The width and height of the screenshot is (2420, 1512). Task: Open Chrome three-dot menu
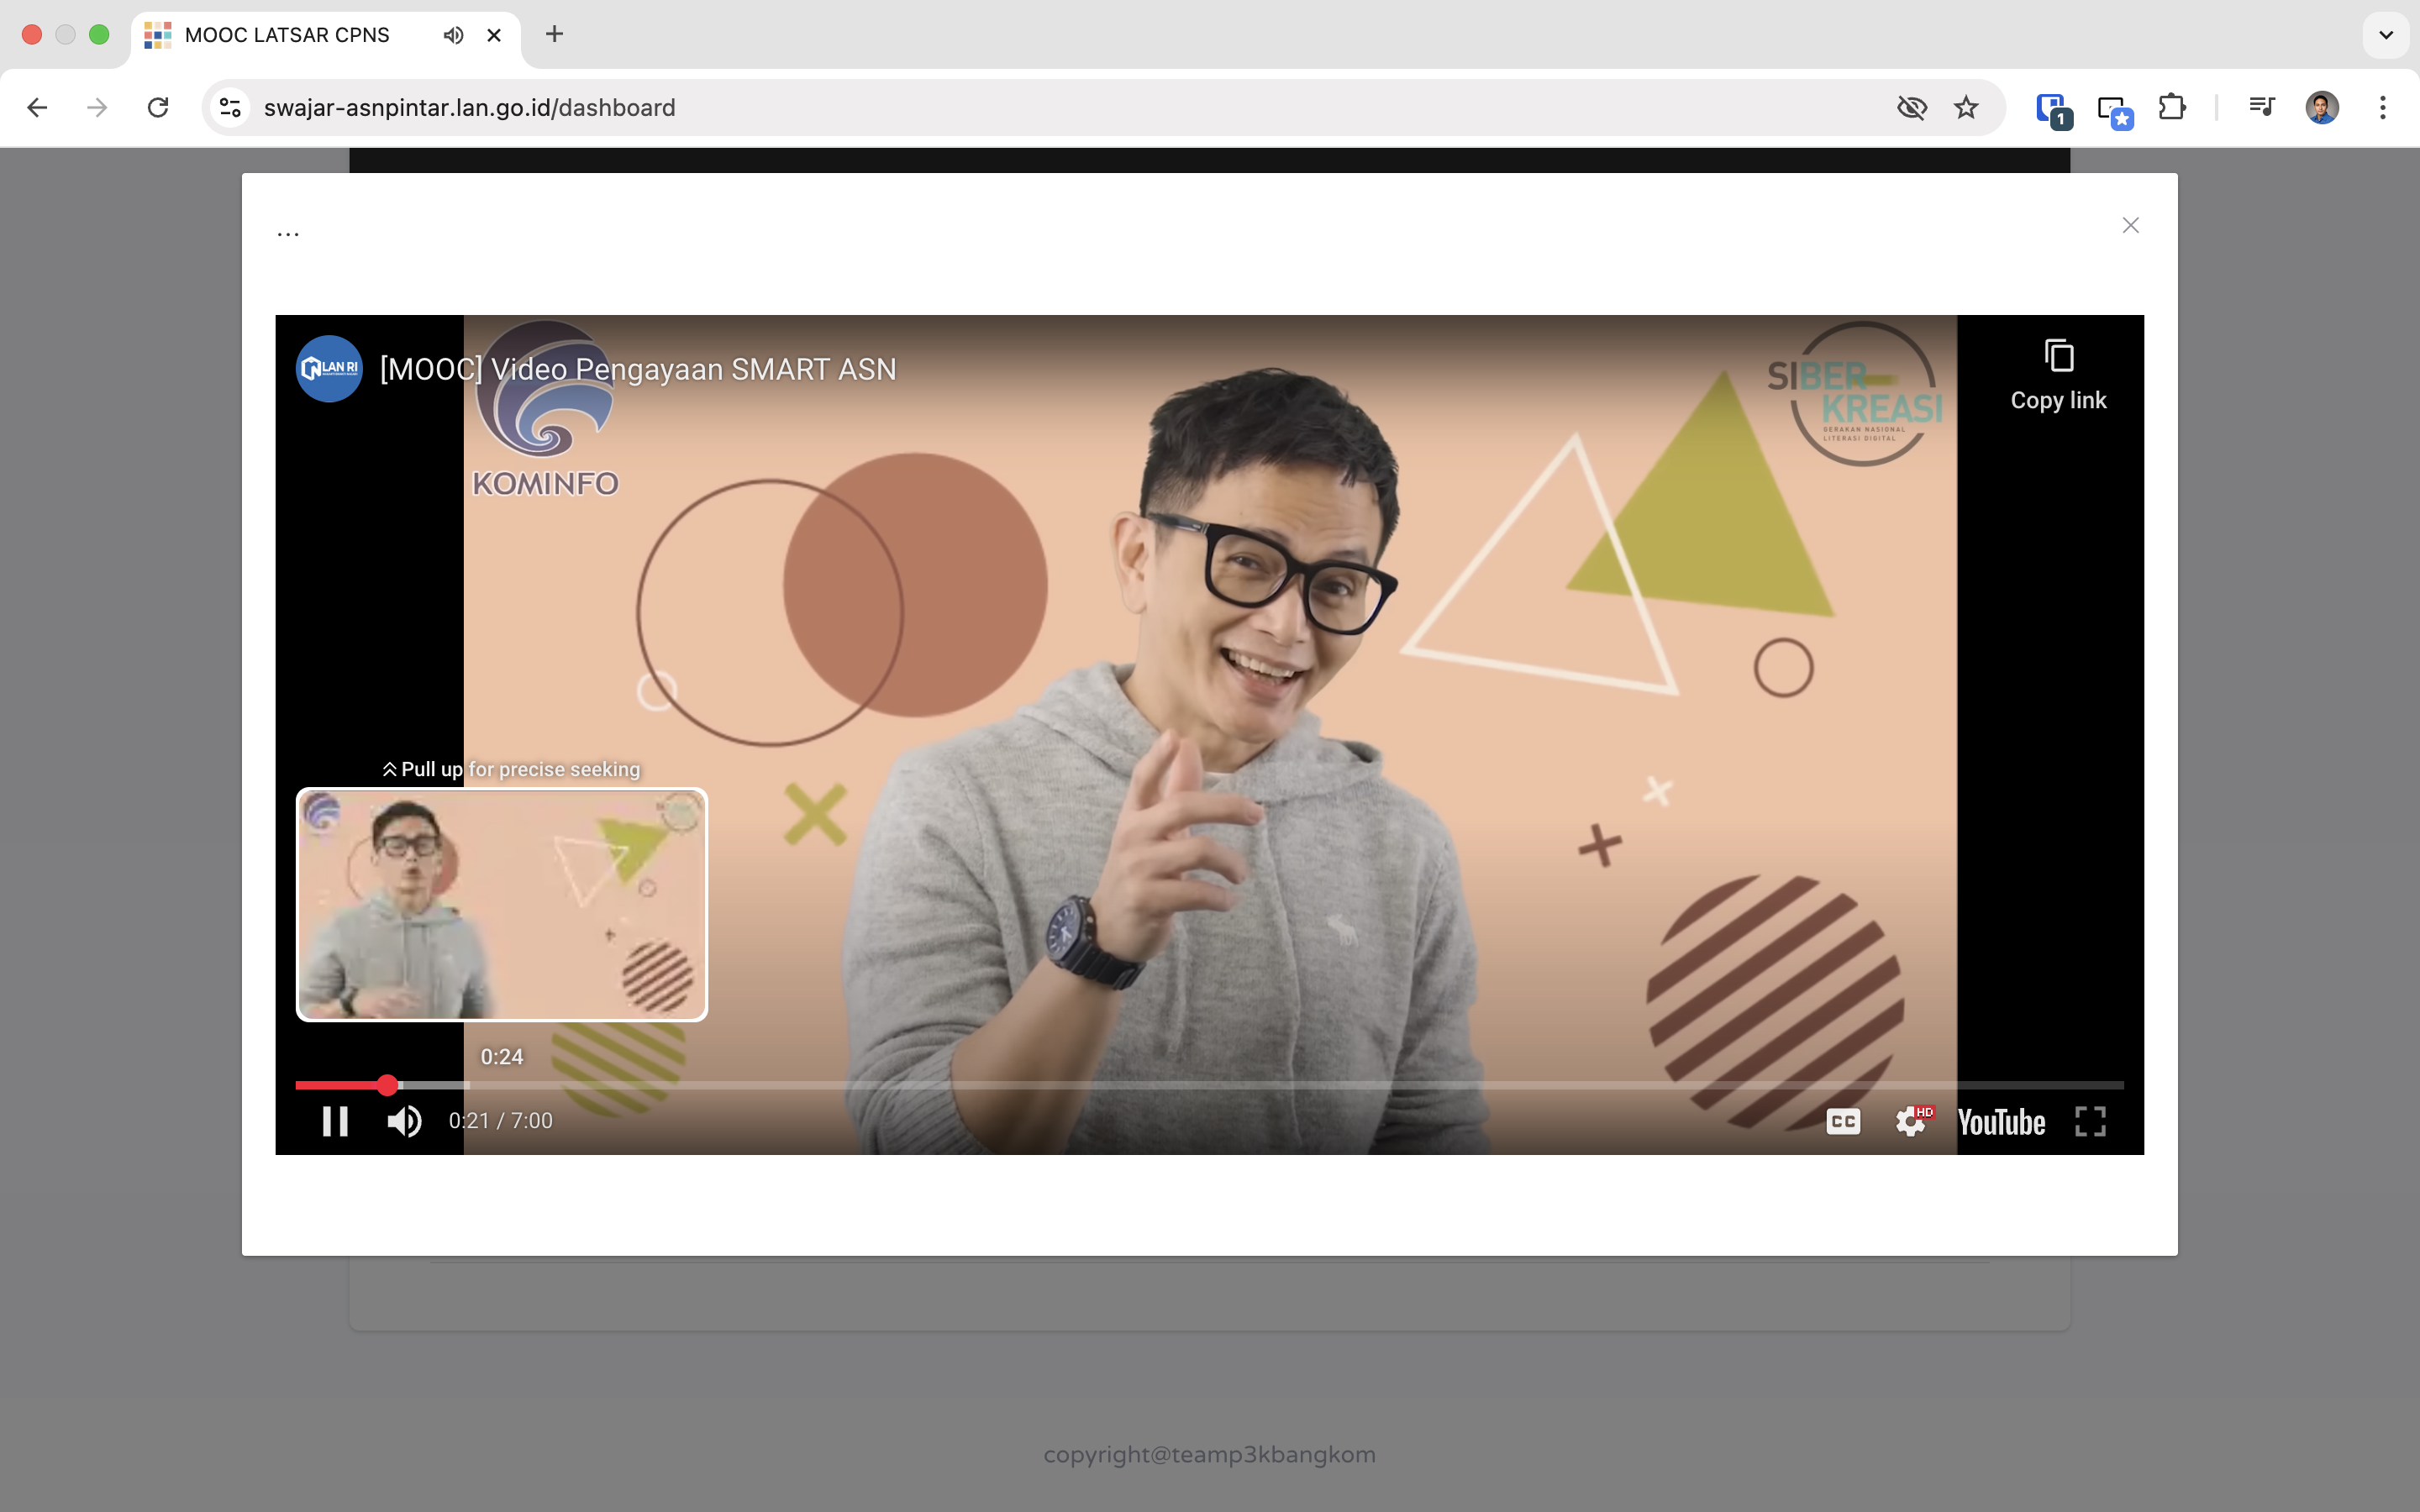point(2382,107)
